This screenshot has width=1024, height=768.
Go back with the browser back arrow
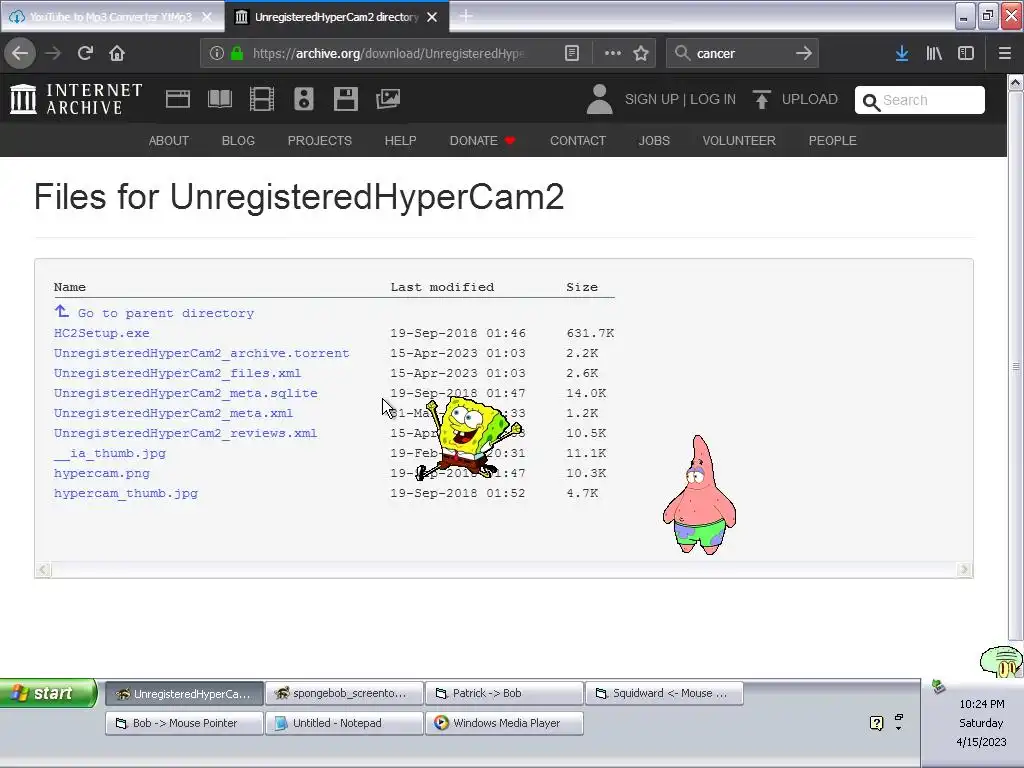(20, 53)
